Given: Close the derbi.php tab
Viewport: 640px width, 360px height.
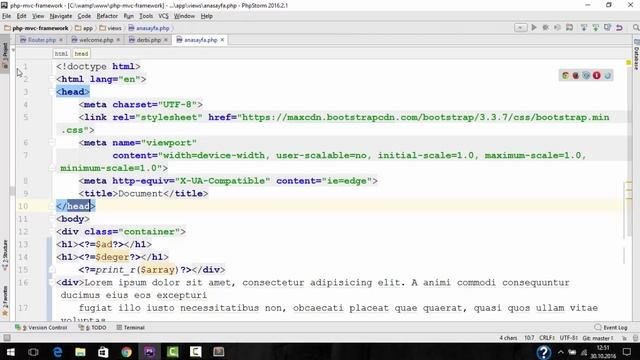Looking at the screenshot, I should point(166,40).
